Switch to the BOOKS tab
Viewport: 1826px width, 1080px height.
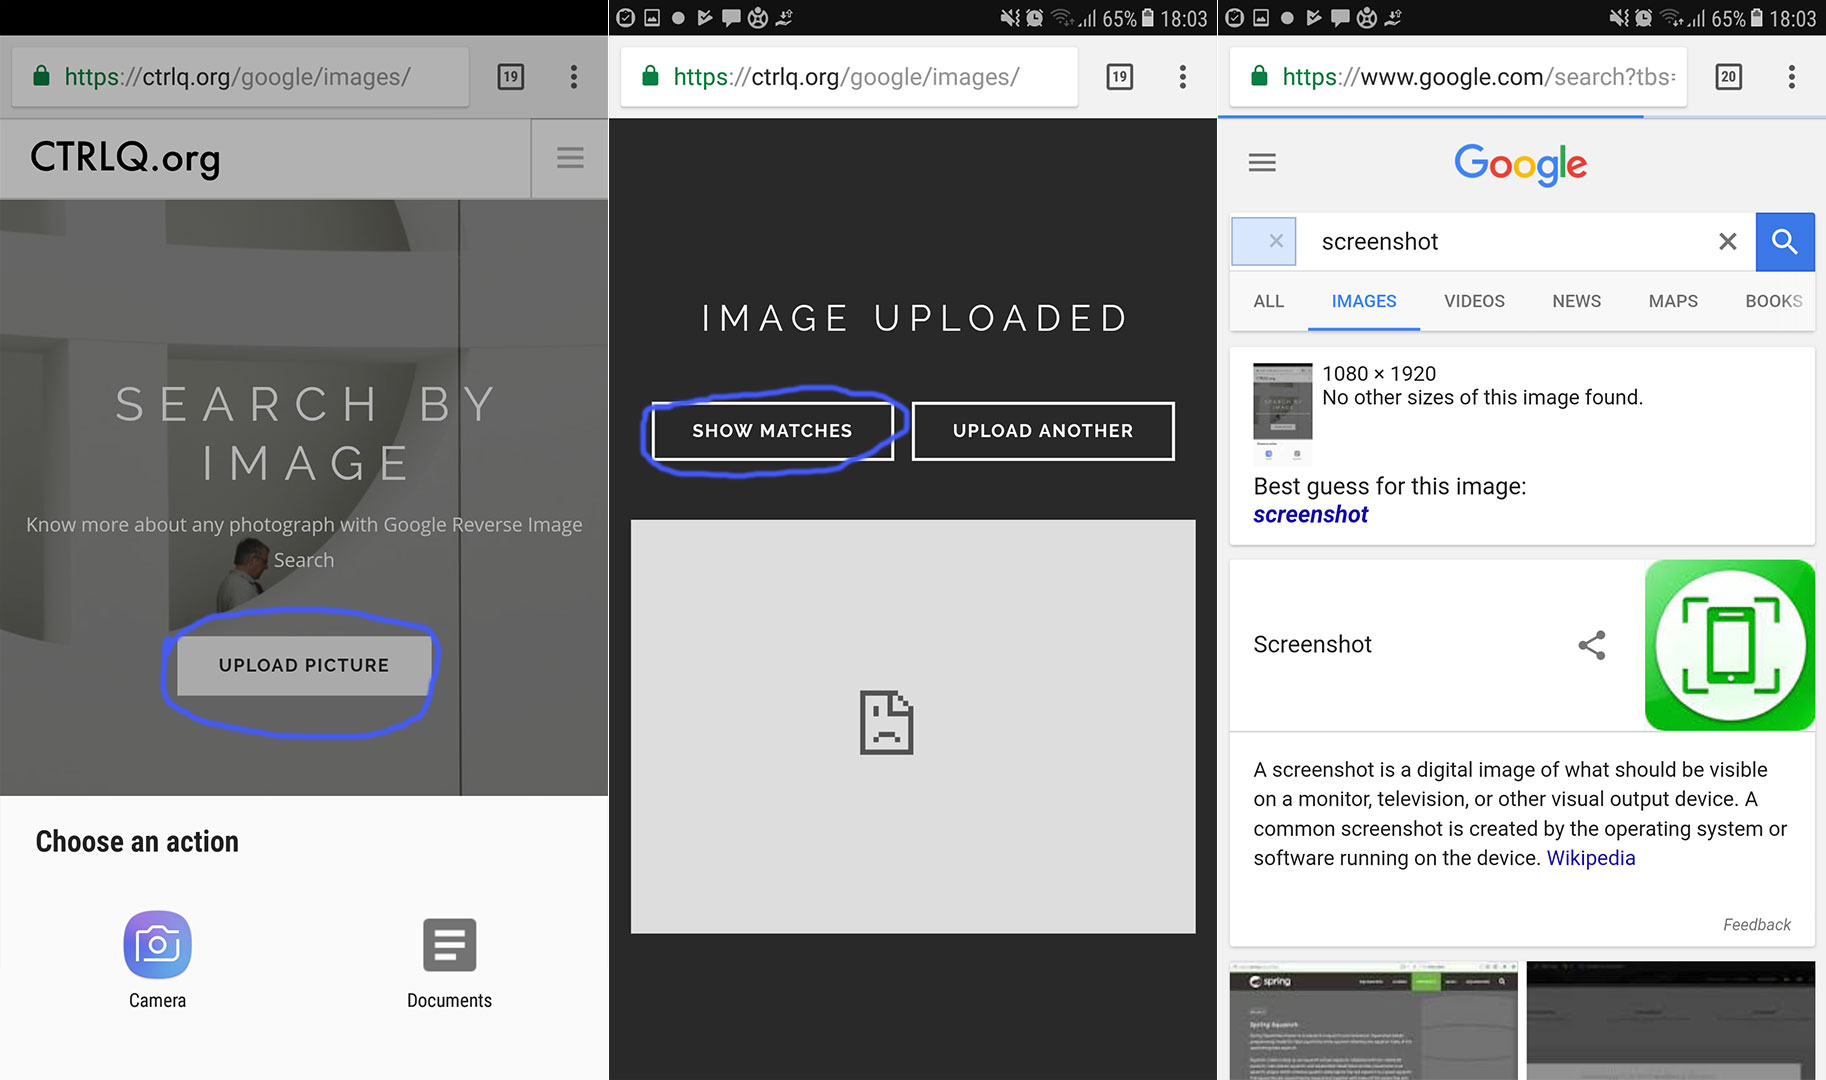(1774, 301)
